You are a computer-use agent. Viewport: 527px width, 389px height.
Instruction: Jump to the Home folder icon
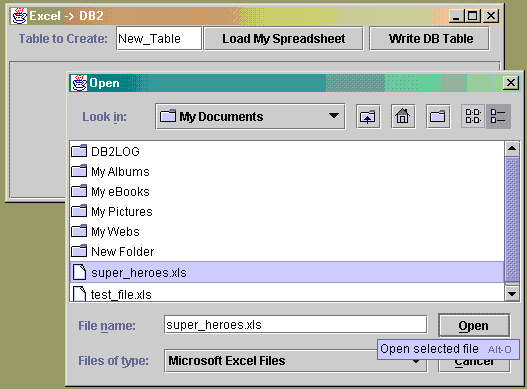click(x=403, y=117)
